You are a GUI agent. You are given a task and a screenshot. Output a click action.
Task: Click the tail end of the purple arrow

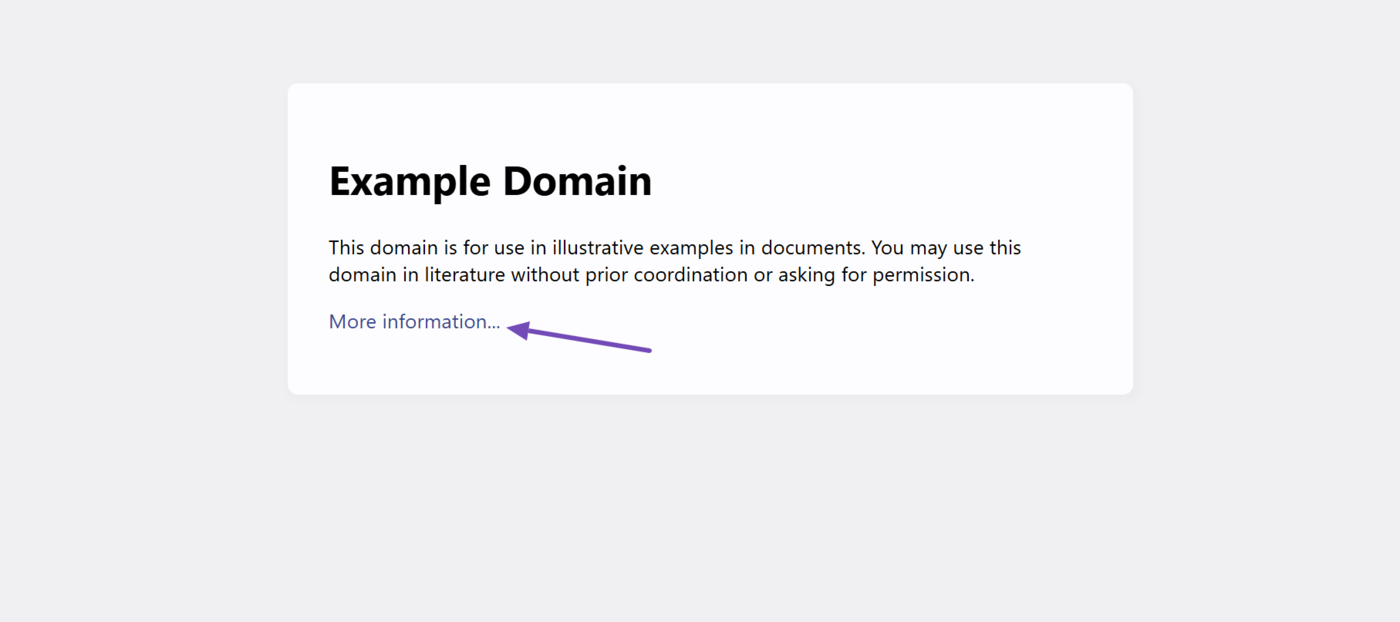[648, 350]
